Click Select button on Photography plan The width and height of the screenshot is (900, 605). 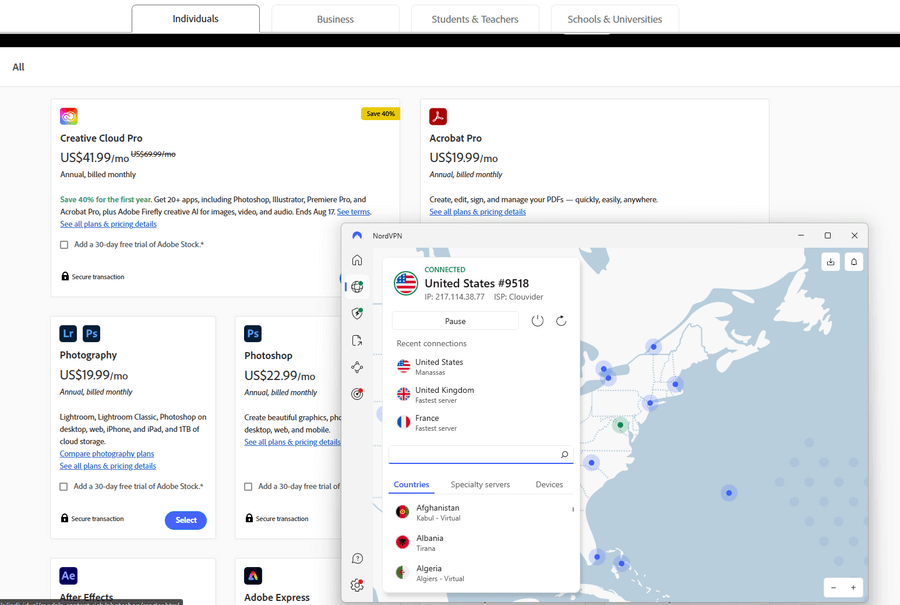click(186, 520)
